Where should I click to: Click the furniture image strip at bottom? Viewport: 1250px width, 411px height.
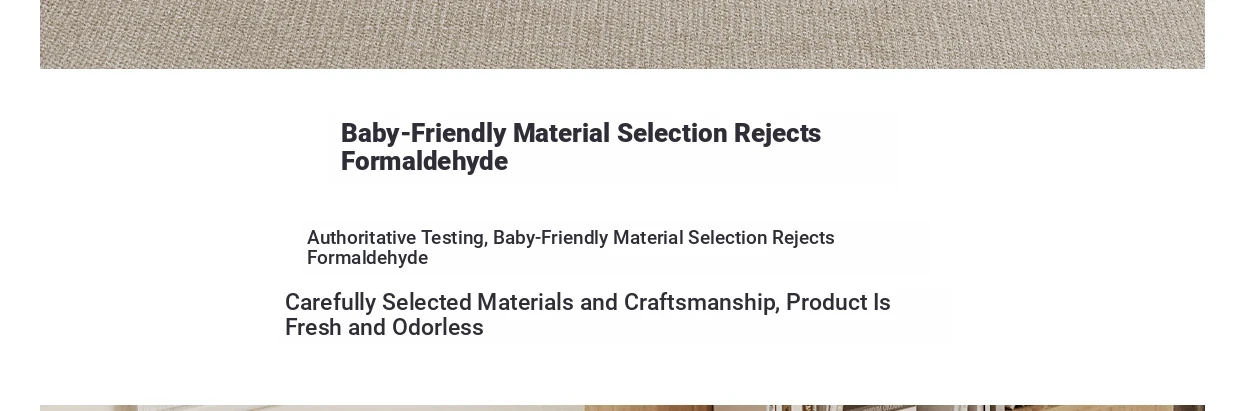(x=622, y=408)
